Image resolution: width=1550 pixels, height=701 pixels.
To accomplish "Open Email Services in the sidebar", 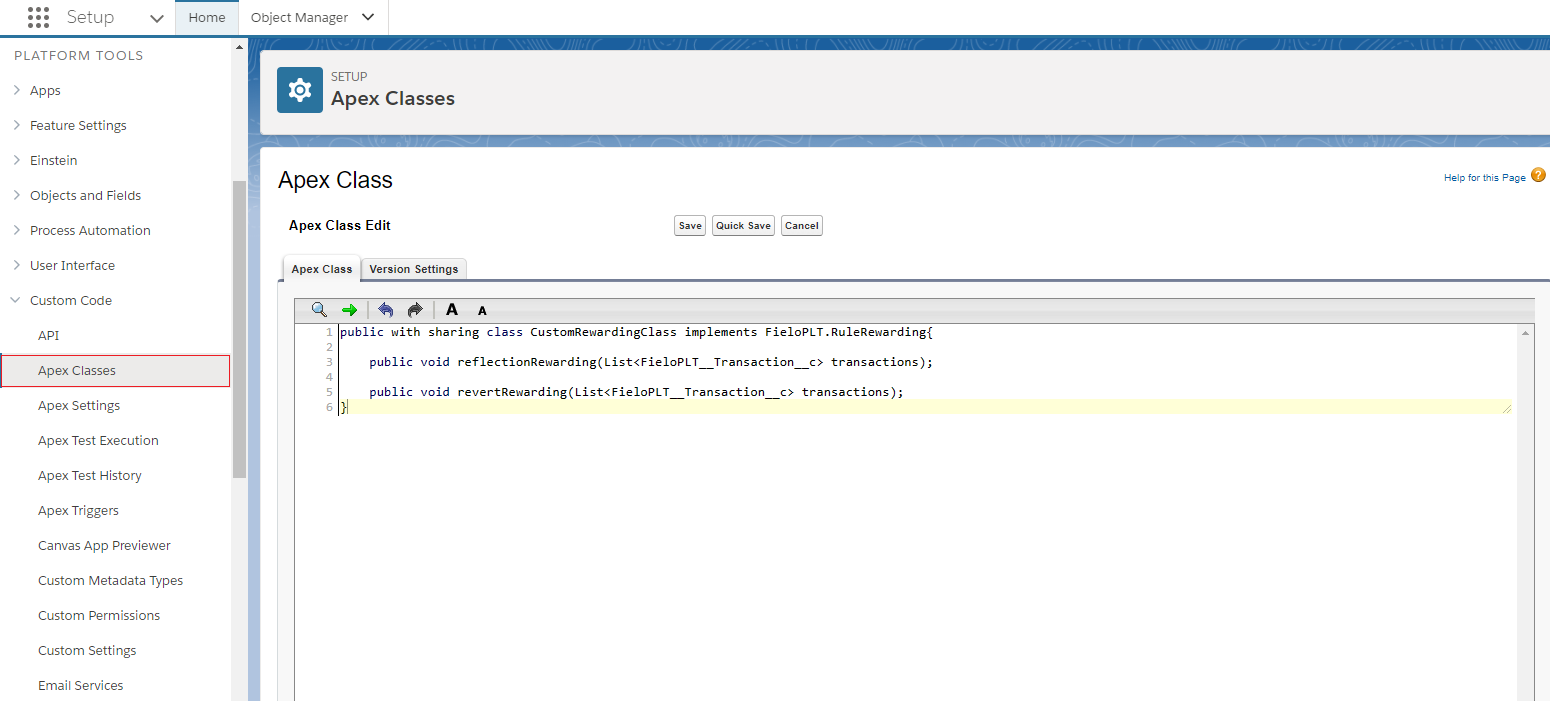I will (x=81, y=685).
